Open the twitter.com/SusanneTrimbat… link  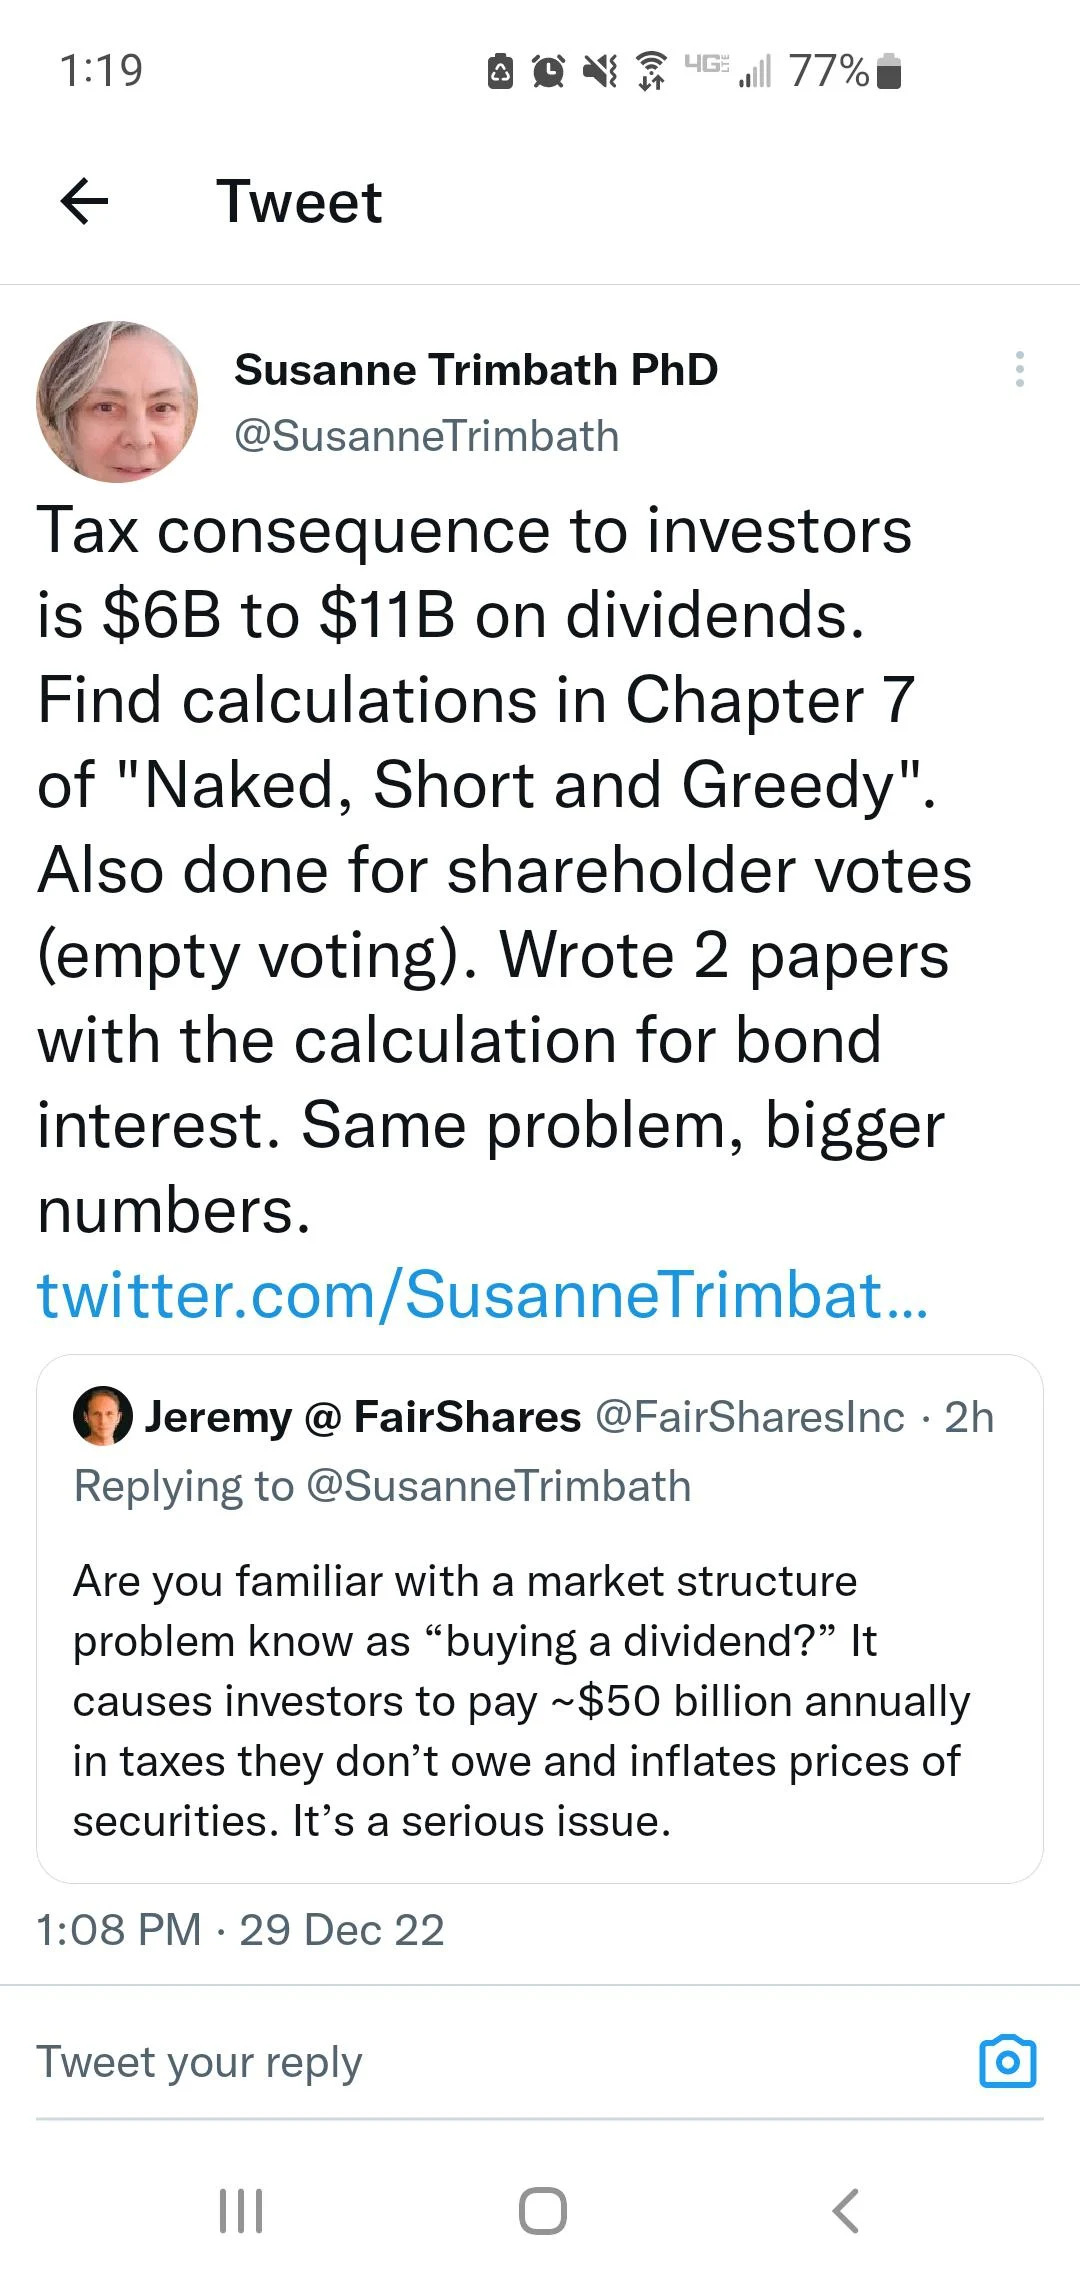click(x=482, y=1295)
